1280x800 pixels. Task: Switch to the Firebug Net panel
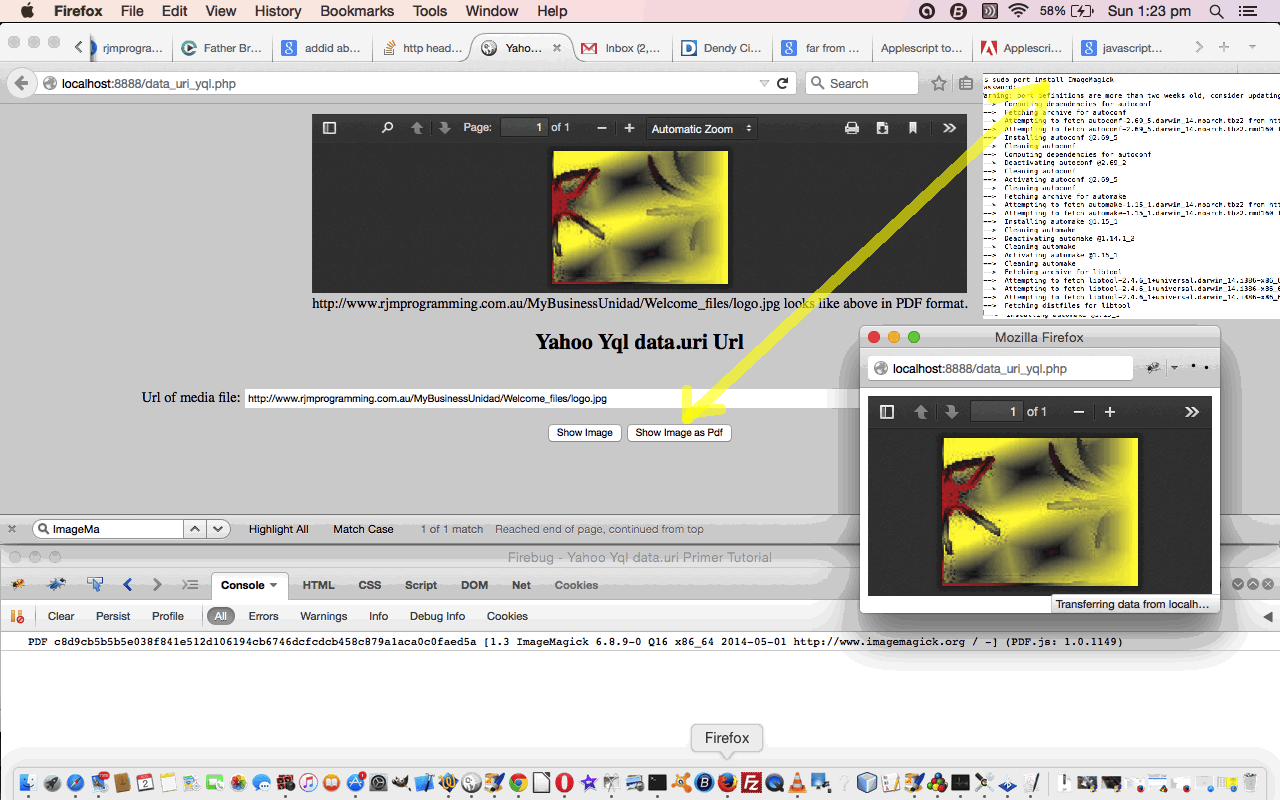pyautogui.click(x=521, y=585)
